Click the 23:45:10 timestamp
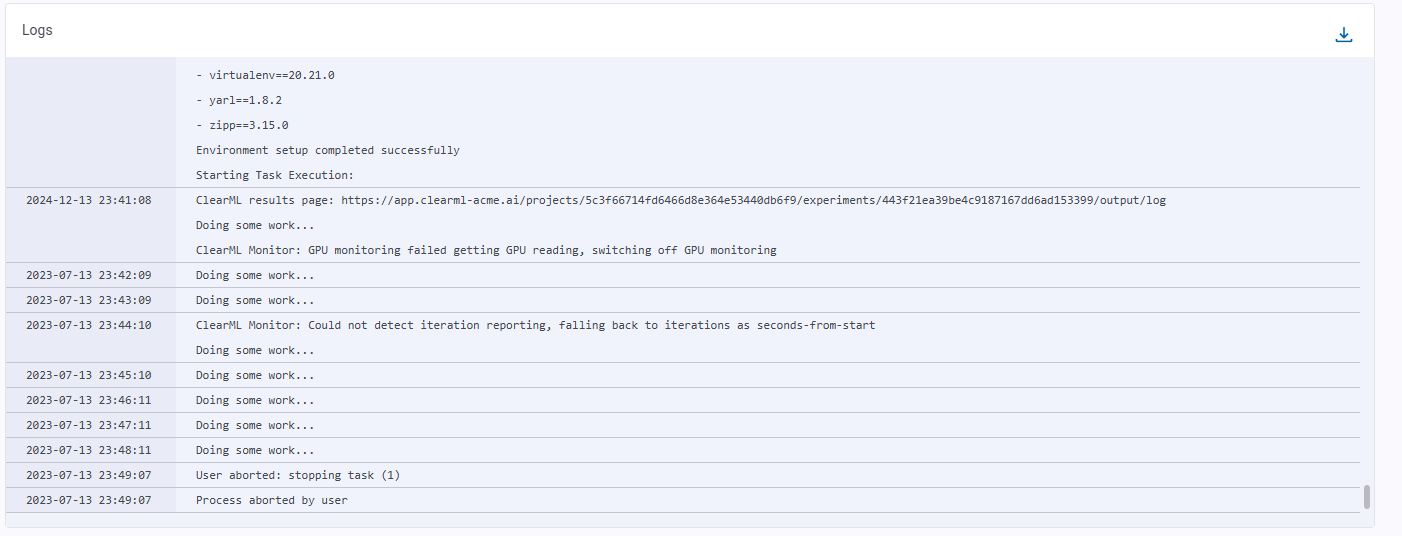This screenshot has width=1402, height=536. point(89,375)
